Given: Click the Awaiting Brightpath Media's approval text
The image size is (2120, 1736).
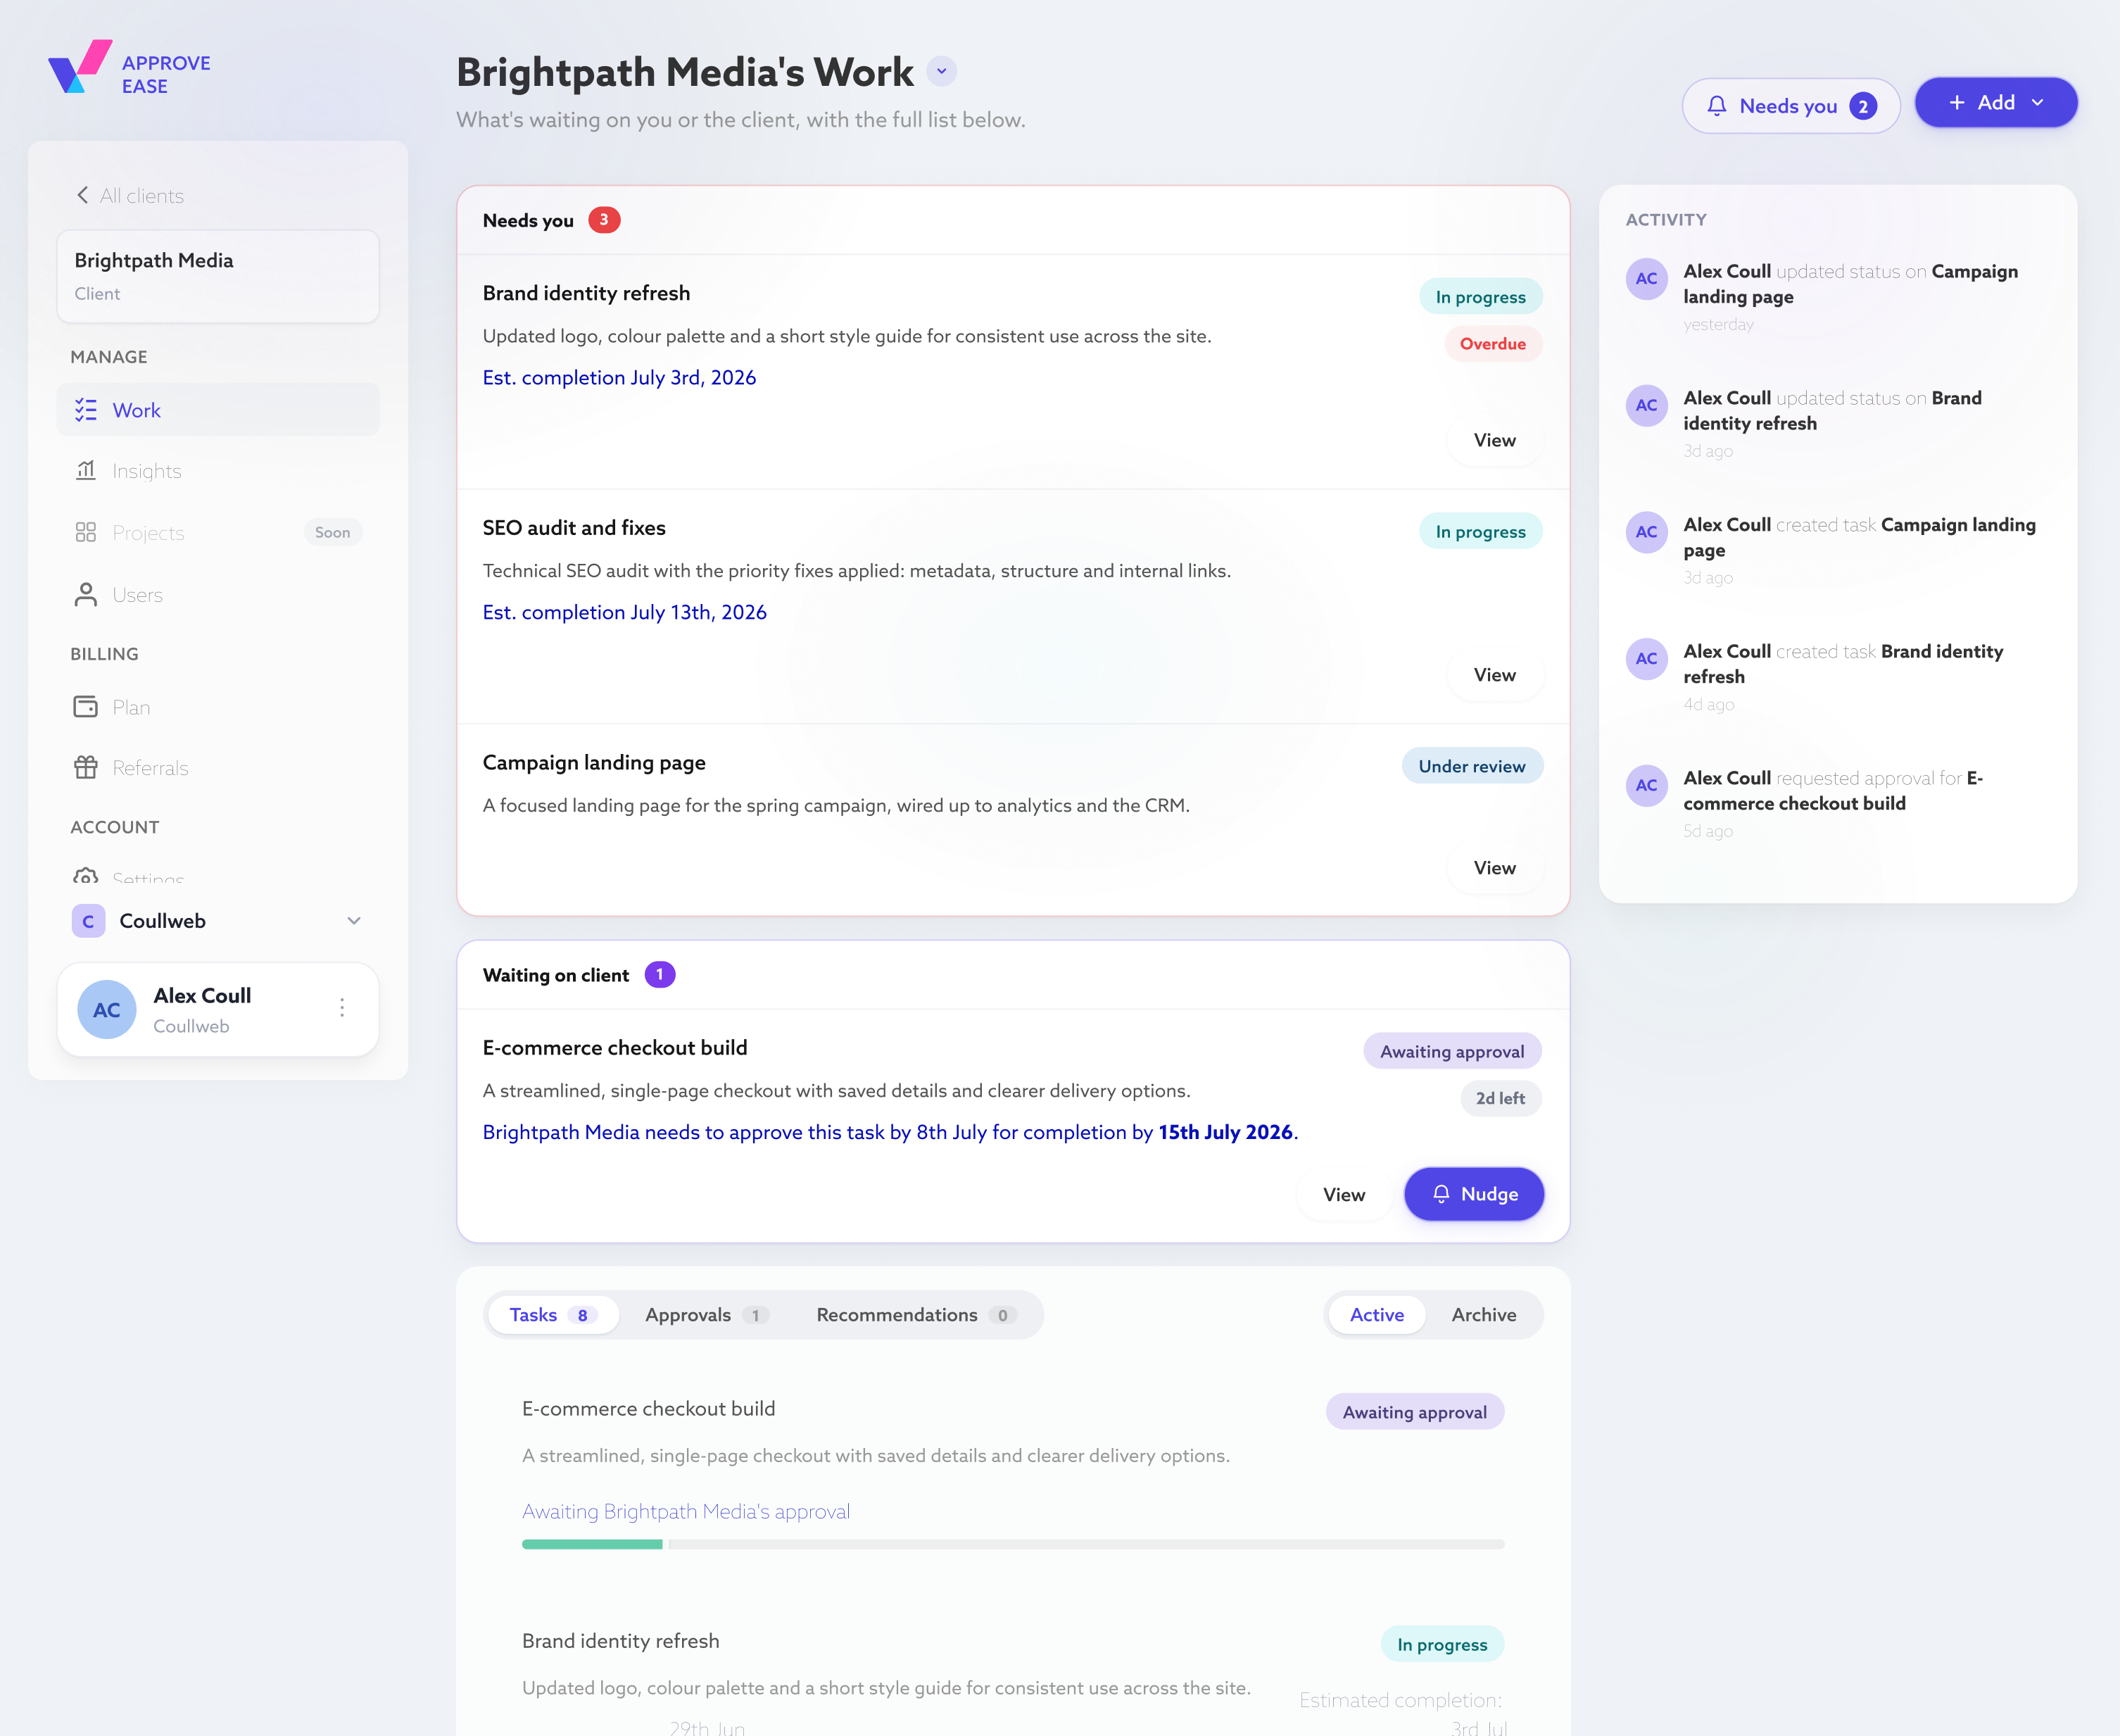Looking at the screenshot, I should (686, 1512).
